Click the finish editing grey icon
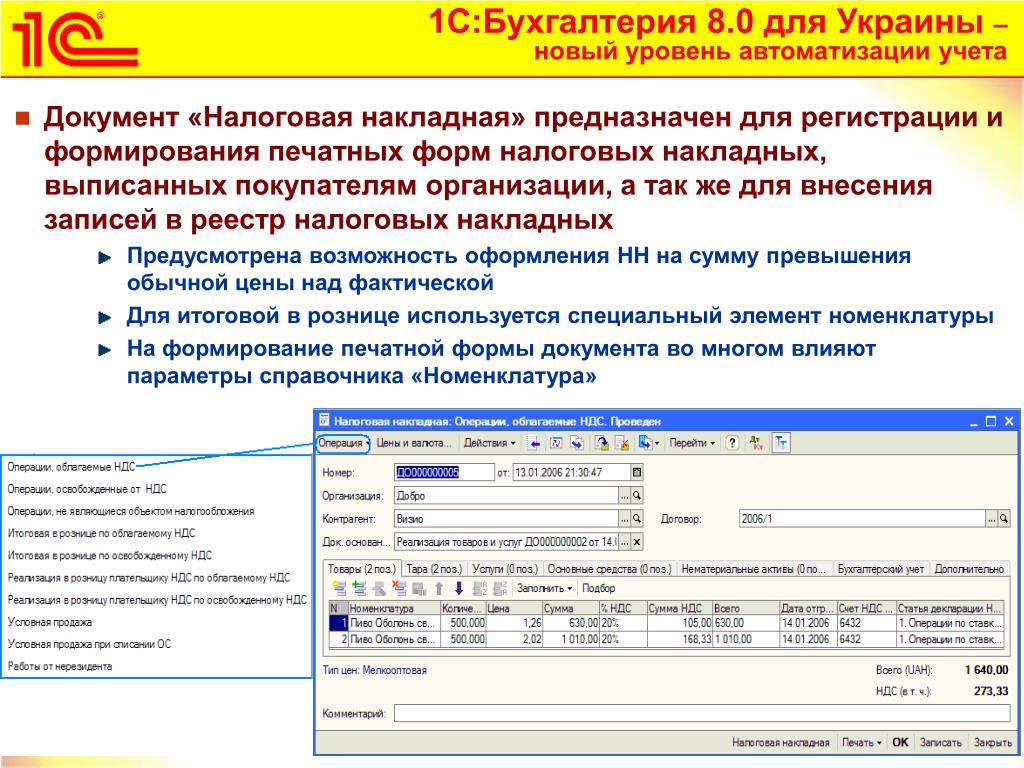 (419, 588)
